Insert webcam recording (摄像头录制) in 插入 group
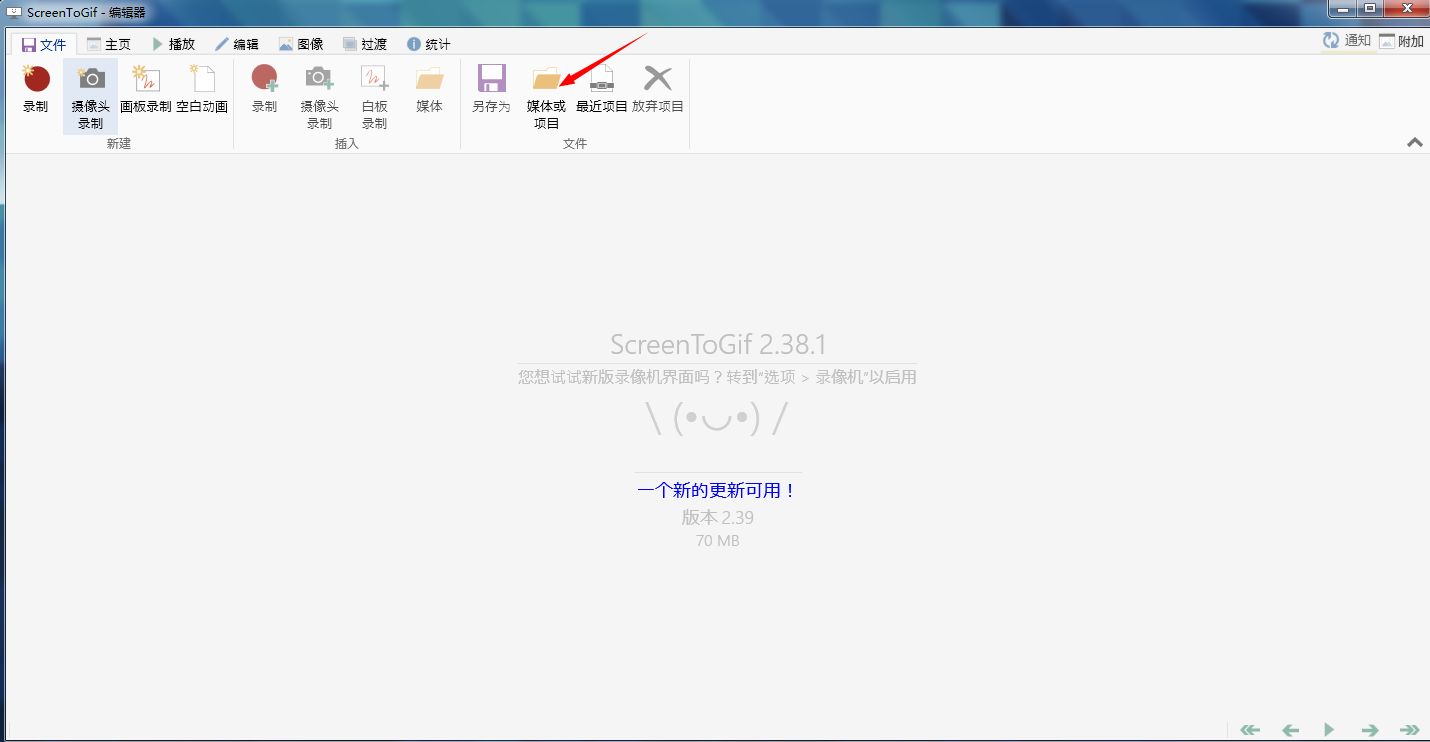1430x742 pixels. [x=319, y=96]
